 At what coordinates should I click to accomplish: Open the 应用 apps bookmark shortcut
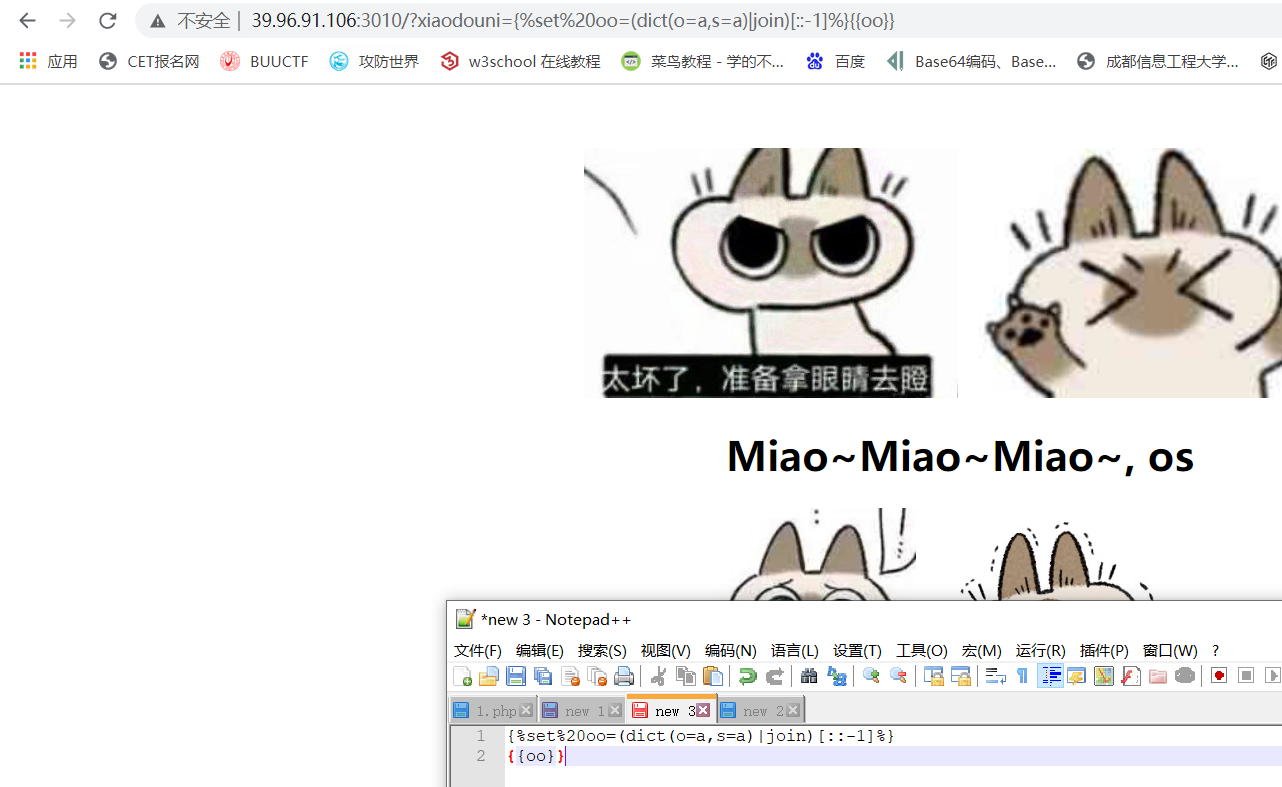[x=48, y=61]
